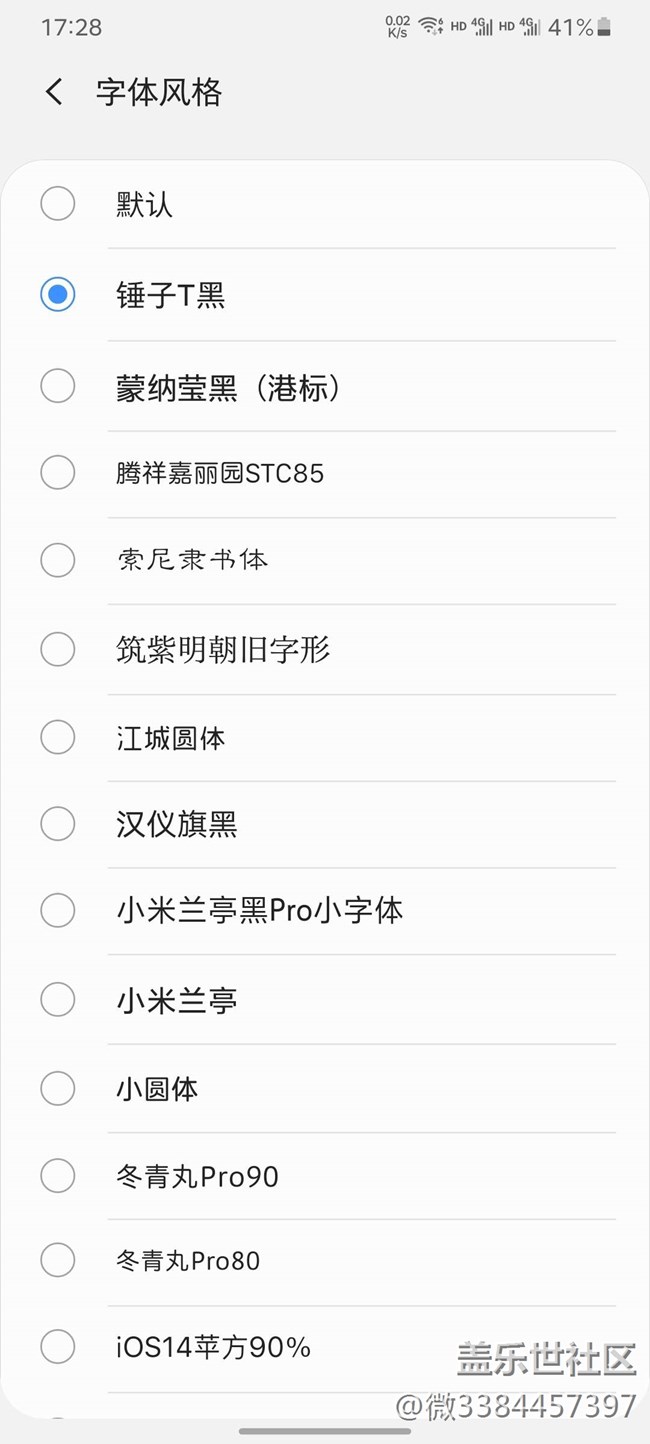The height and width of the screenshot is (1444, 650).
Task: Enable the 筑紫明朝旧字形 radio button
Action: click(x=57, y=649)
